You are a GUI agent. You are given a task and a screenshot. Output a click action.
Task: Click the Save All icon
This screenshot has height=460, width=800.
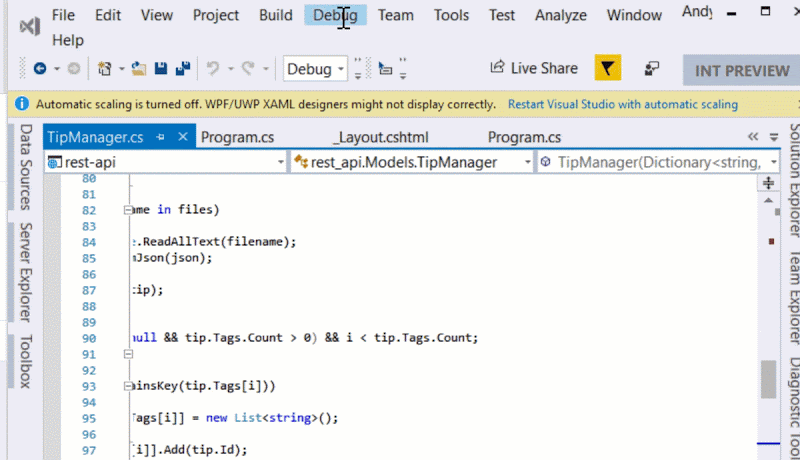(x=183, y=68)
